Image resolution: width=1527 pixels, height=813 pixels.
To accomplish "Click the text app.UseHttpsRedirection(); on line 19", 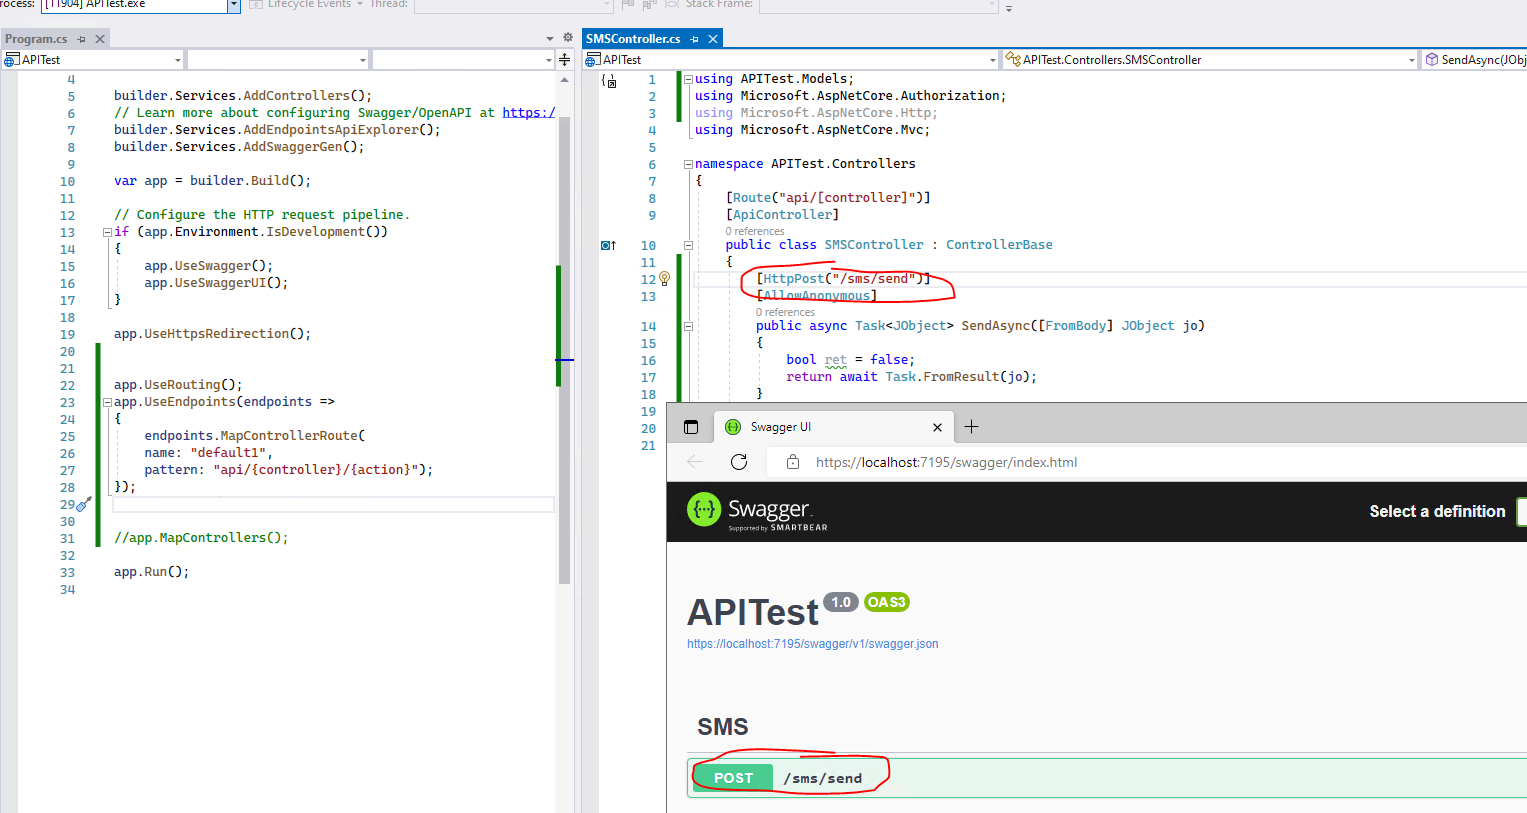I will [212, 334].
